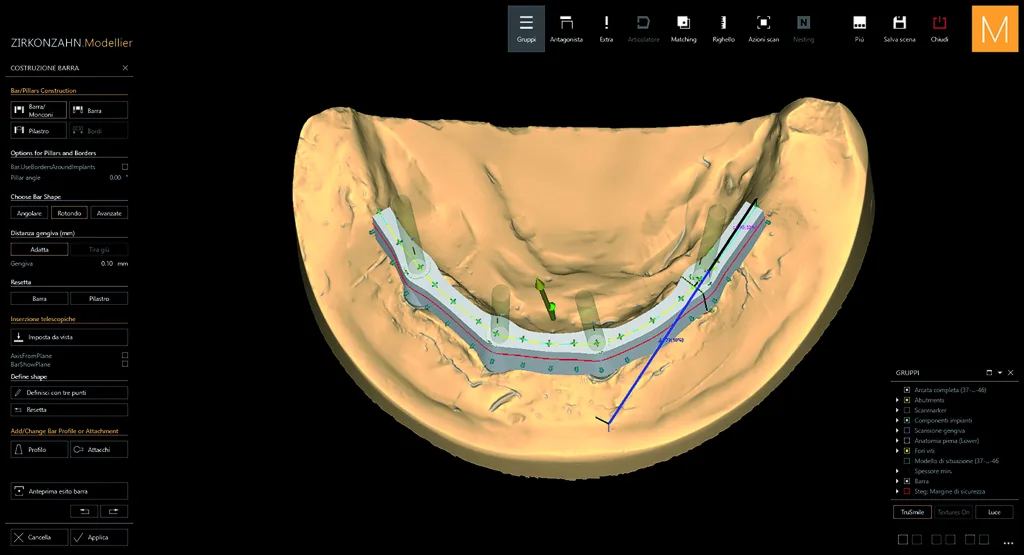Image resolution: width=1024 pixels, height=555 pixels.
Task: Close the Costruzione Barra panel
Action: pos(125,68)
